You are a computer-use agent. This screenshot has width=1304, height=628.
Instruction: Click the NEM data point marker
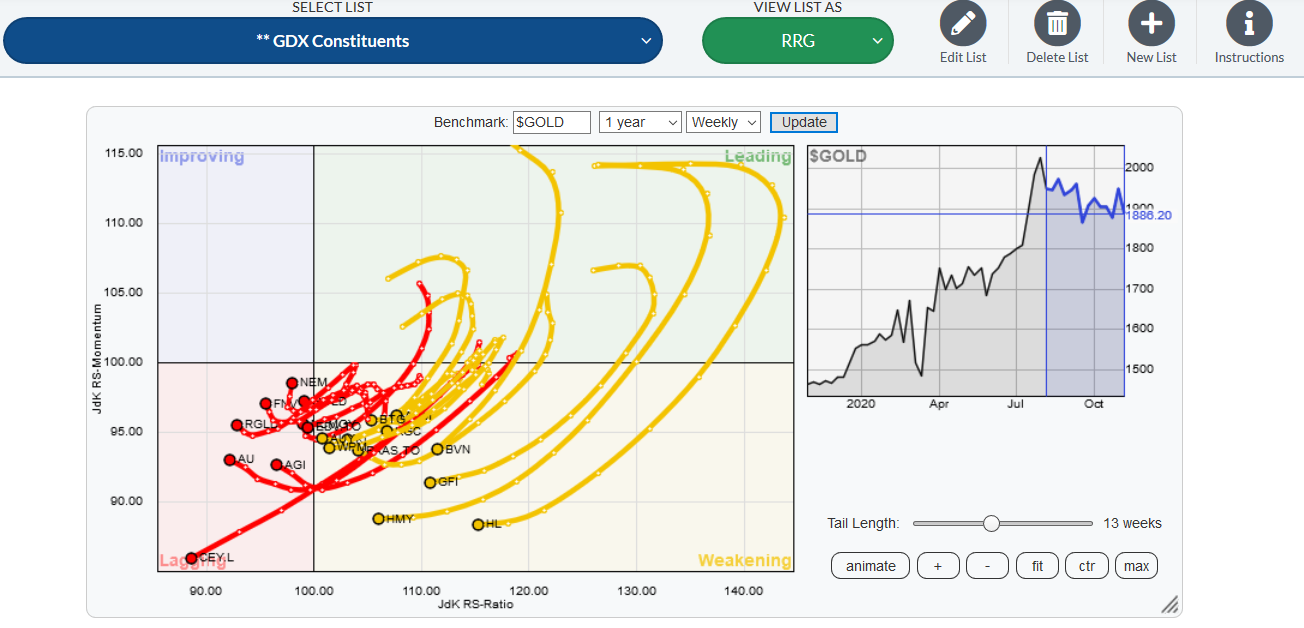[x=291, y=382]
